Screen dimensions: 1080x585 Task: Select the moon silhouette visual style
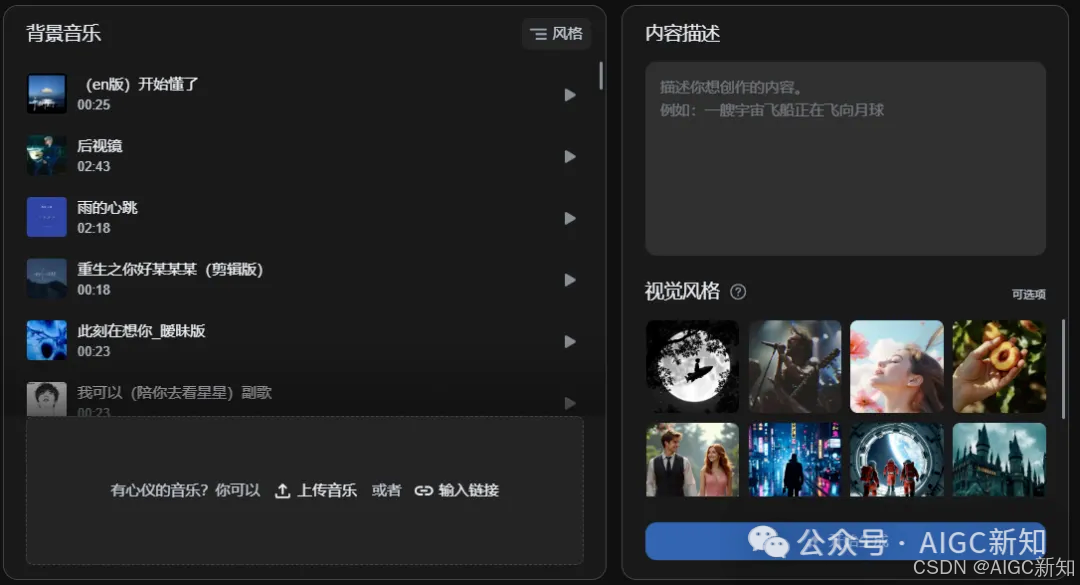coord(692,367)
